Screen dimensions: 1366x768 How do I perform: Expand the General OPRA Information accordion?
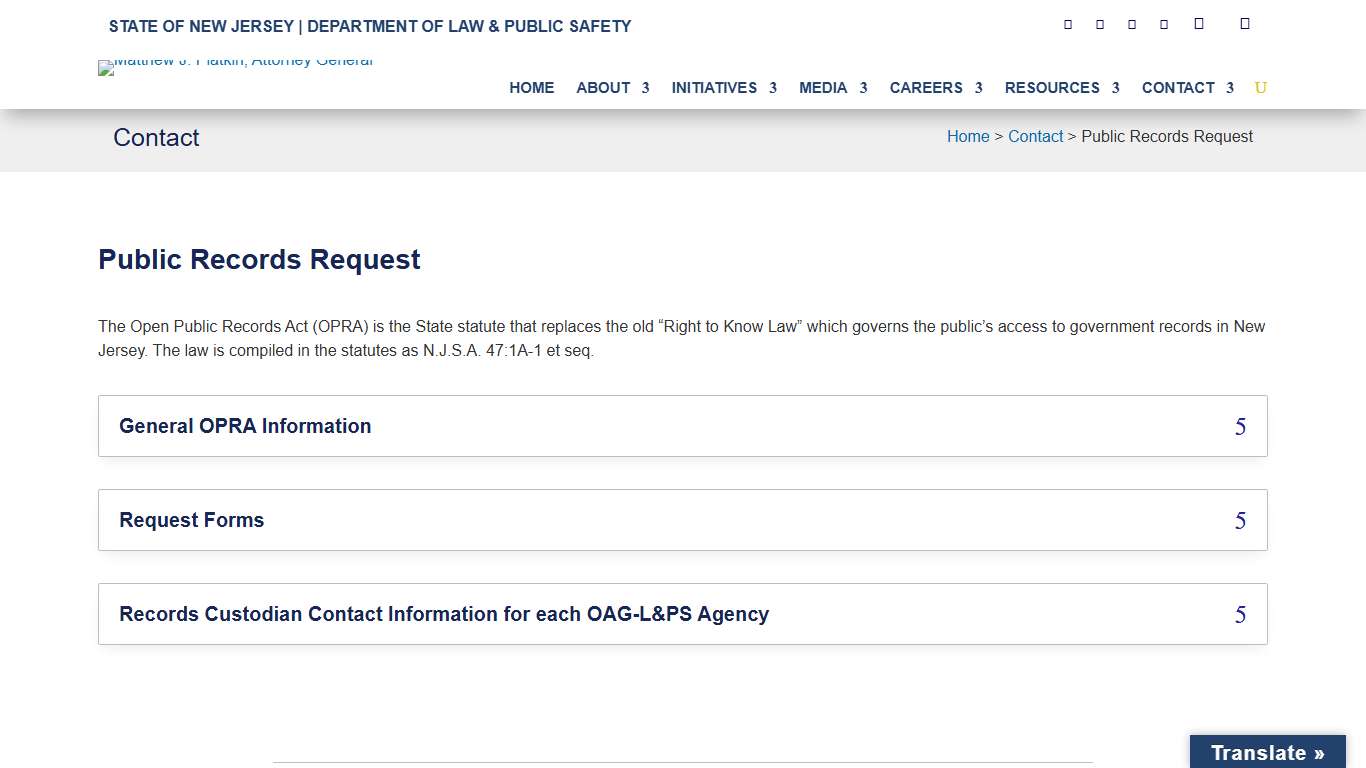point(683,426)
